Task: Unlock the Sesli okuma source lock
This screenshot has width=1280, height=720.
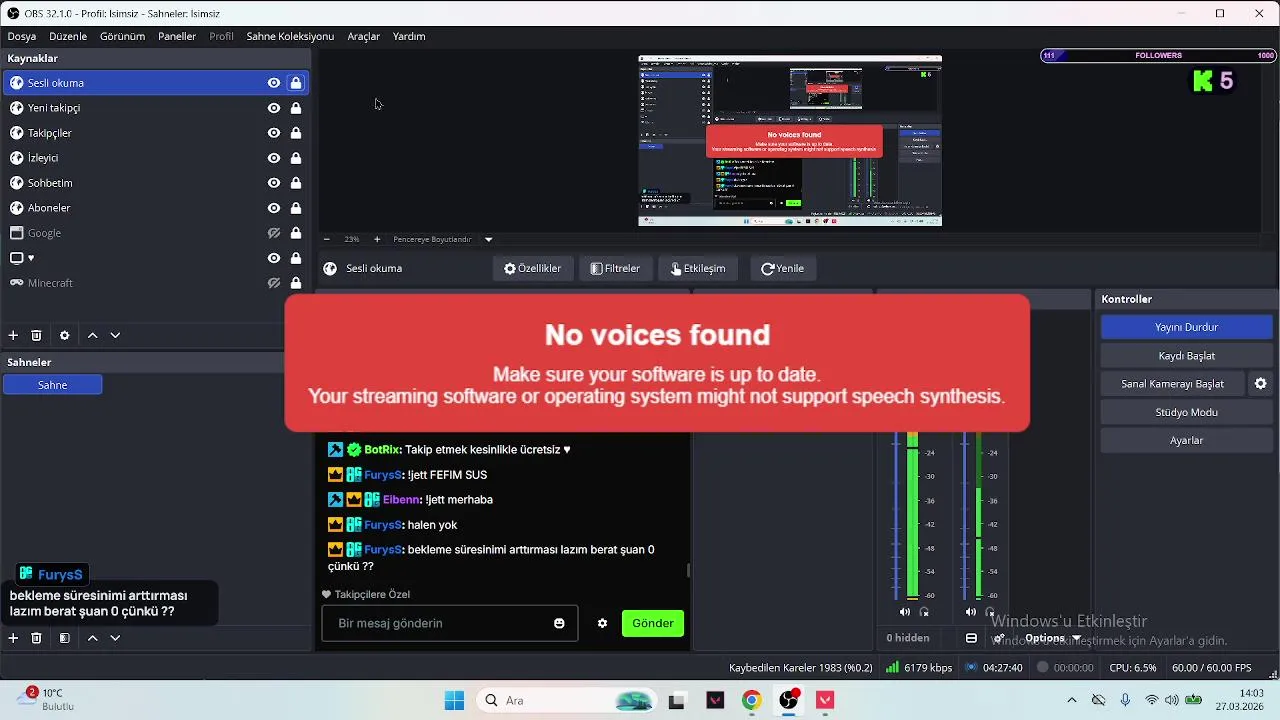Action: pos(296,83)
